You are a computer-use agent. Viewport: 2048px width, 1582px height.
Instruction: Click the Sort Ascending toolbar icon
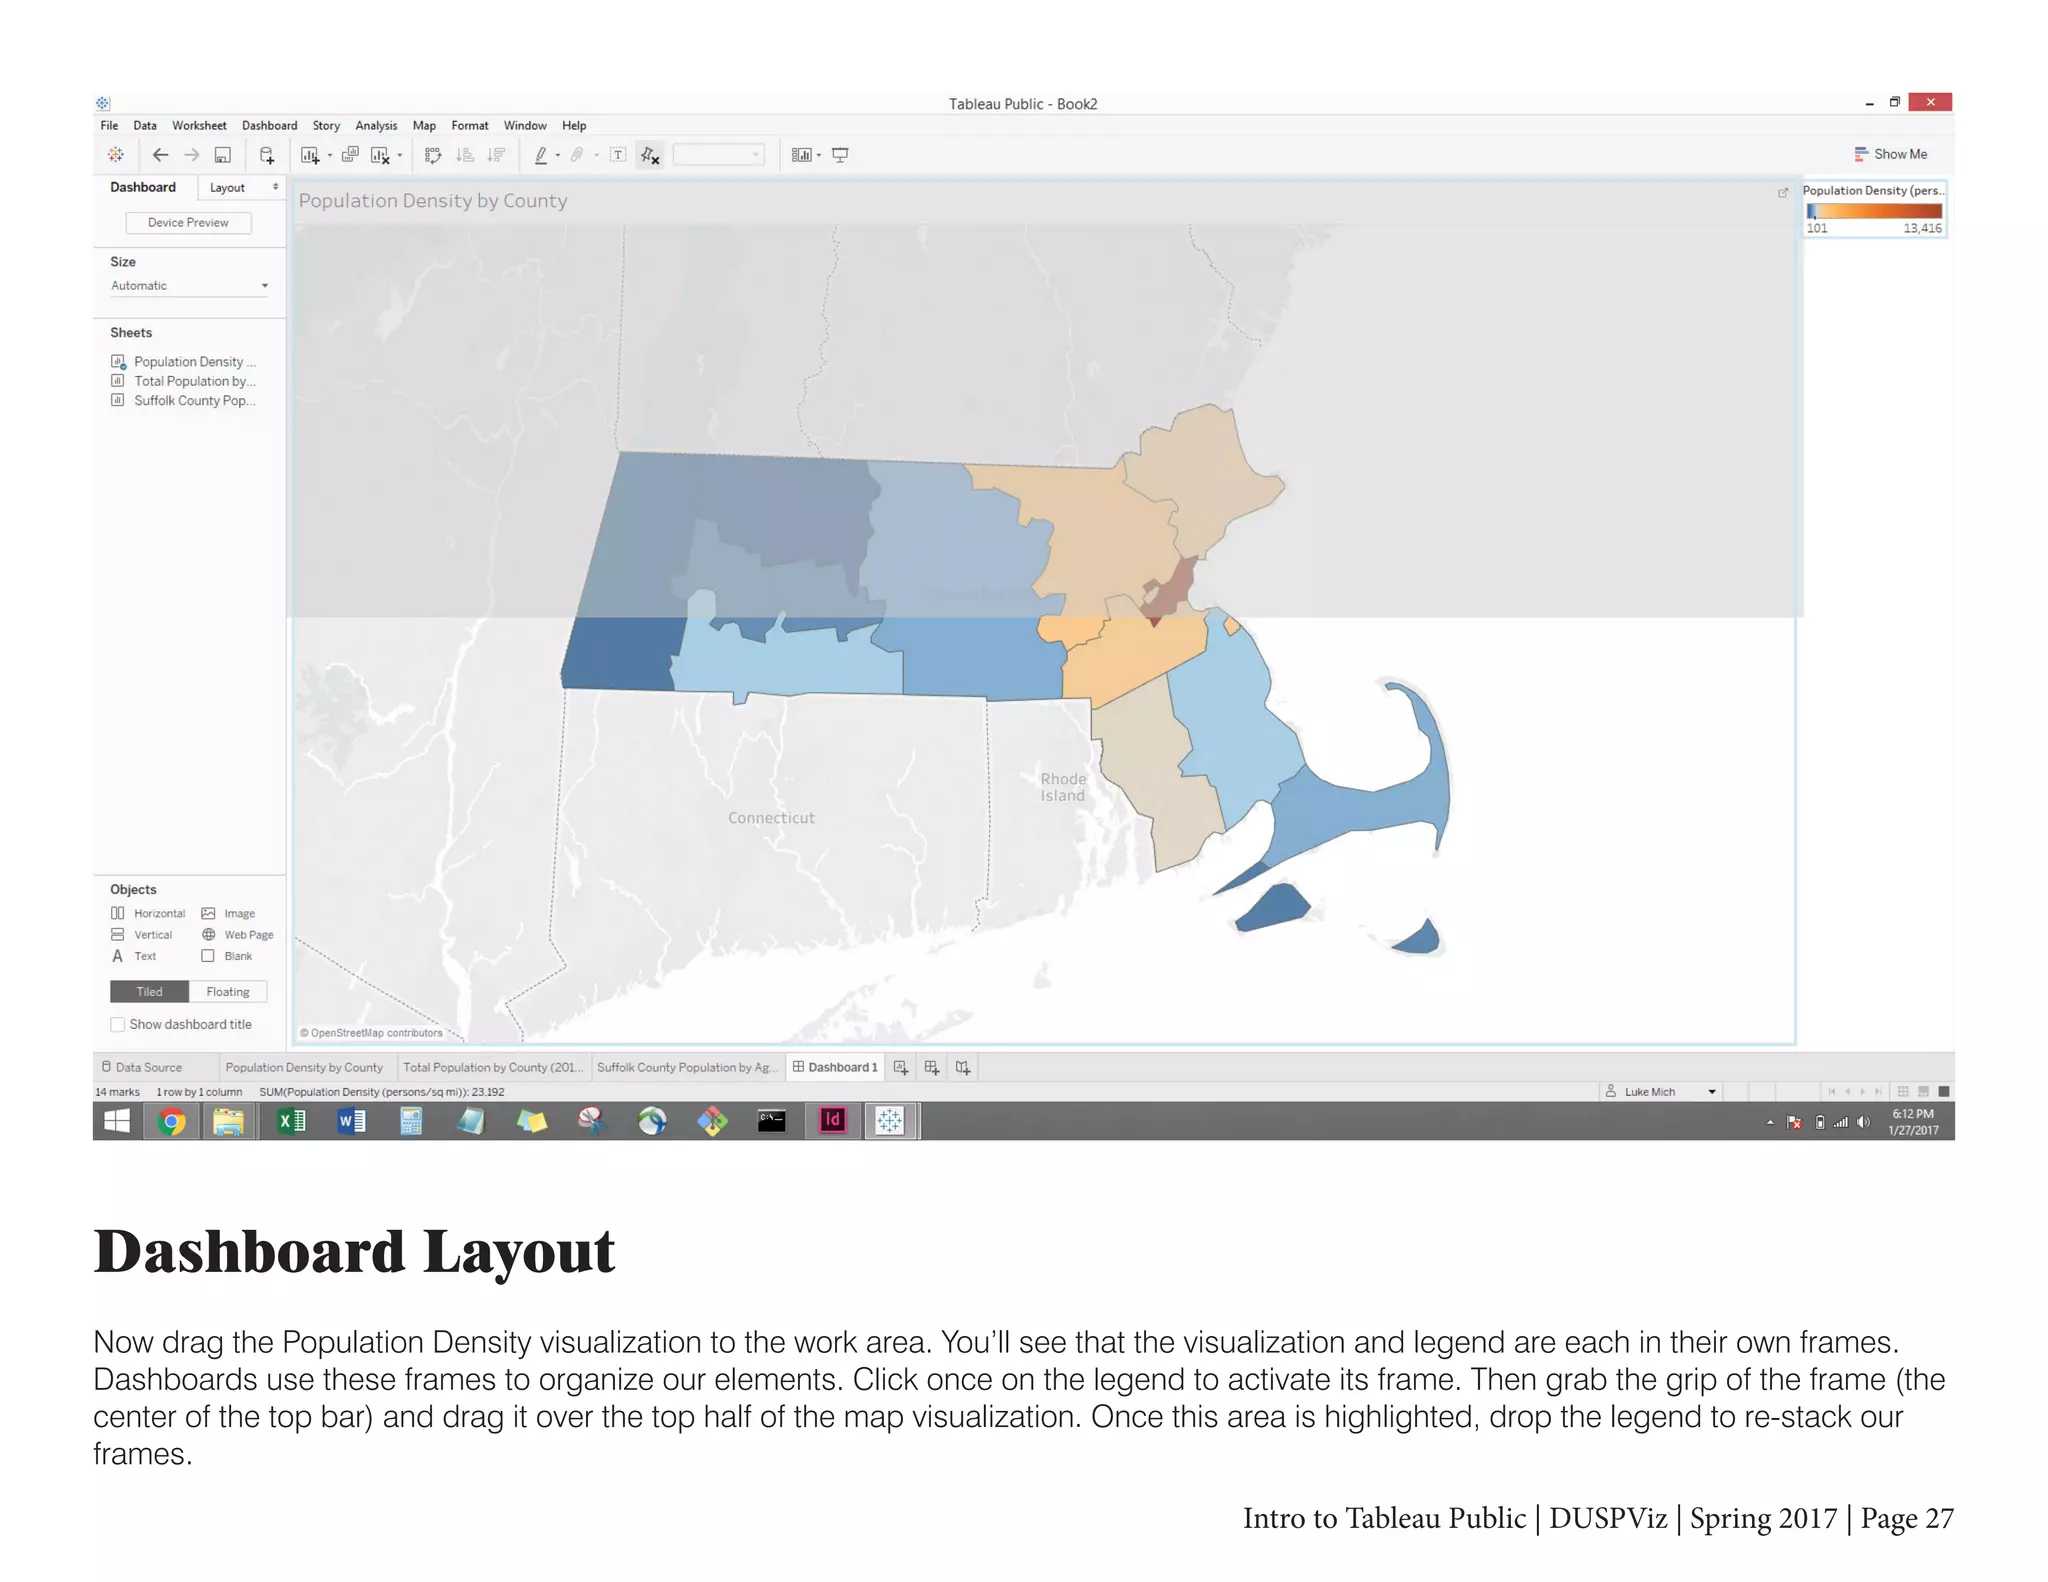click(x=465, y=155)
